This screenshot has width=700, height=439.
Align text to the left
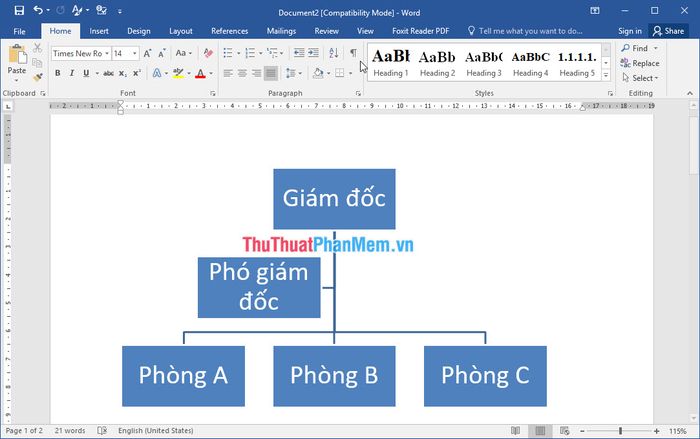coord(228,73)
